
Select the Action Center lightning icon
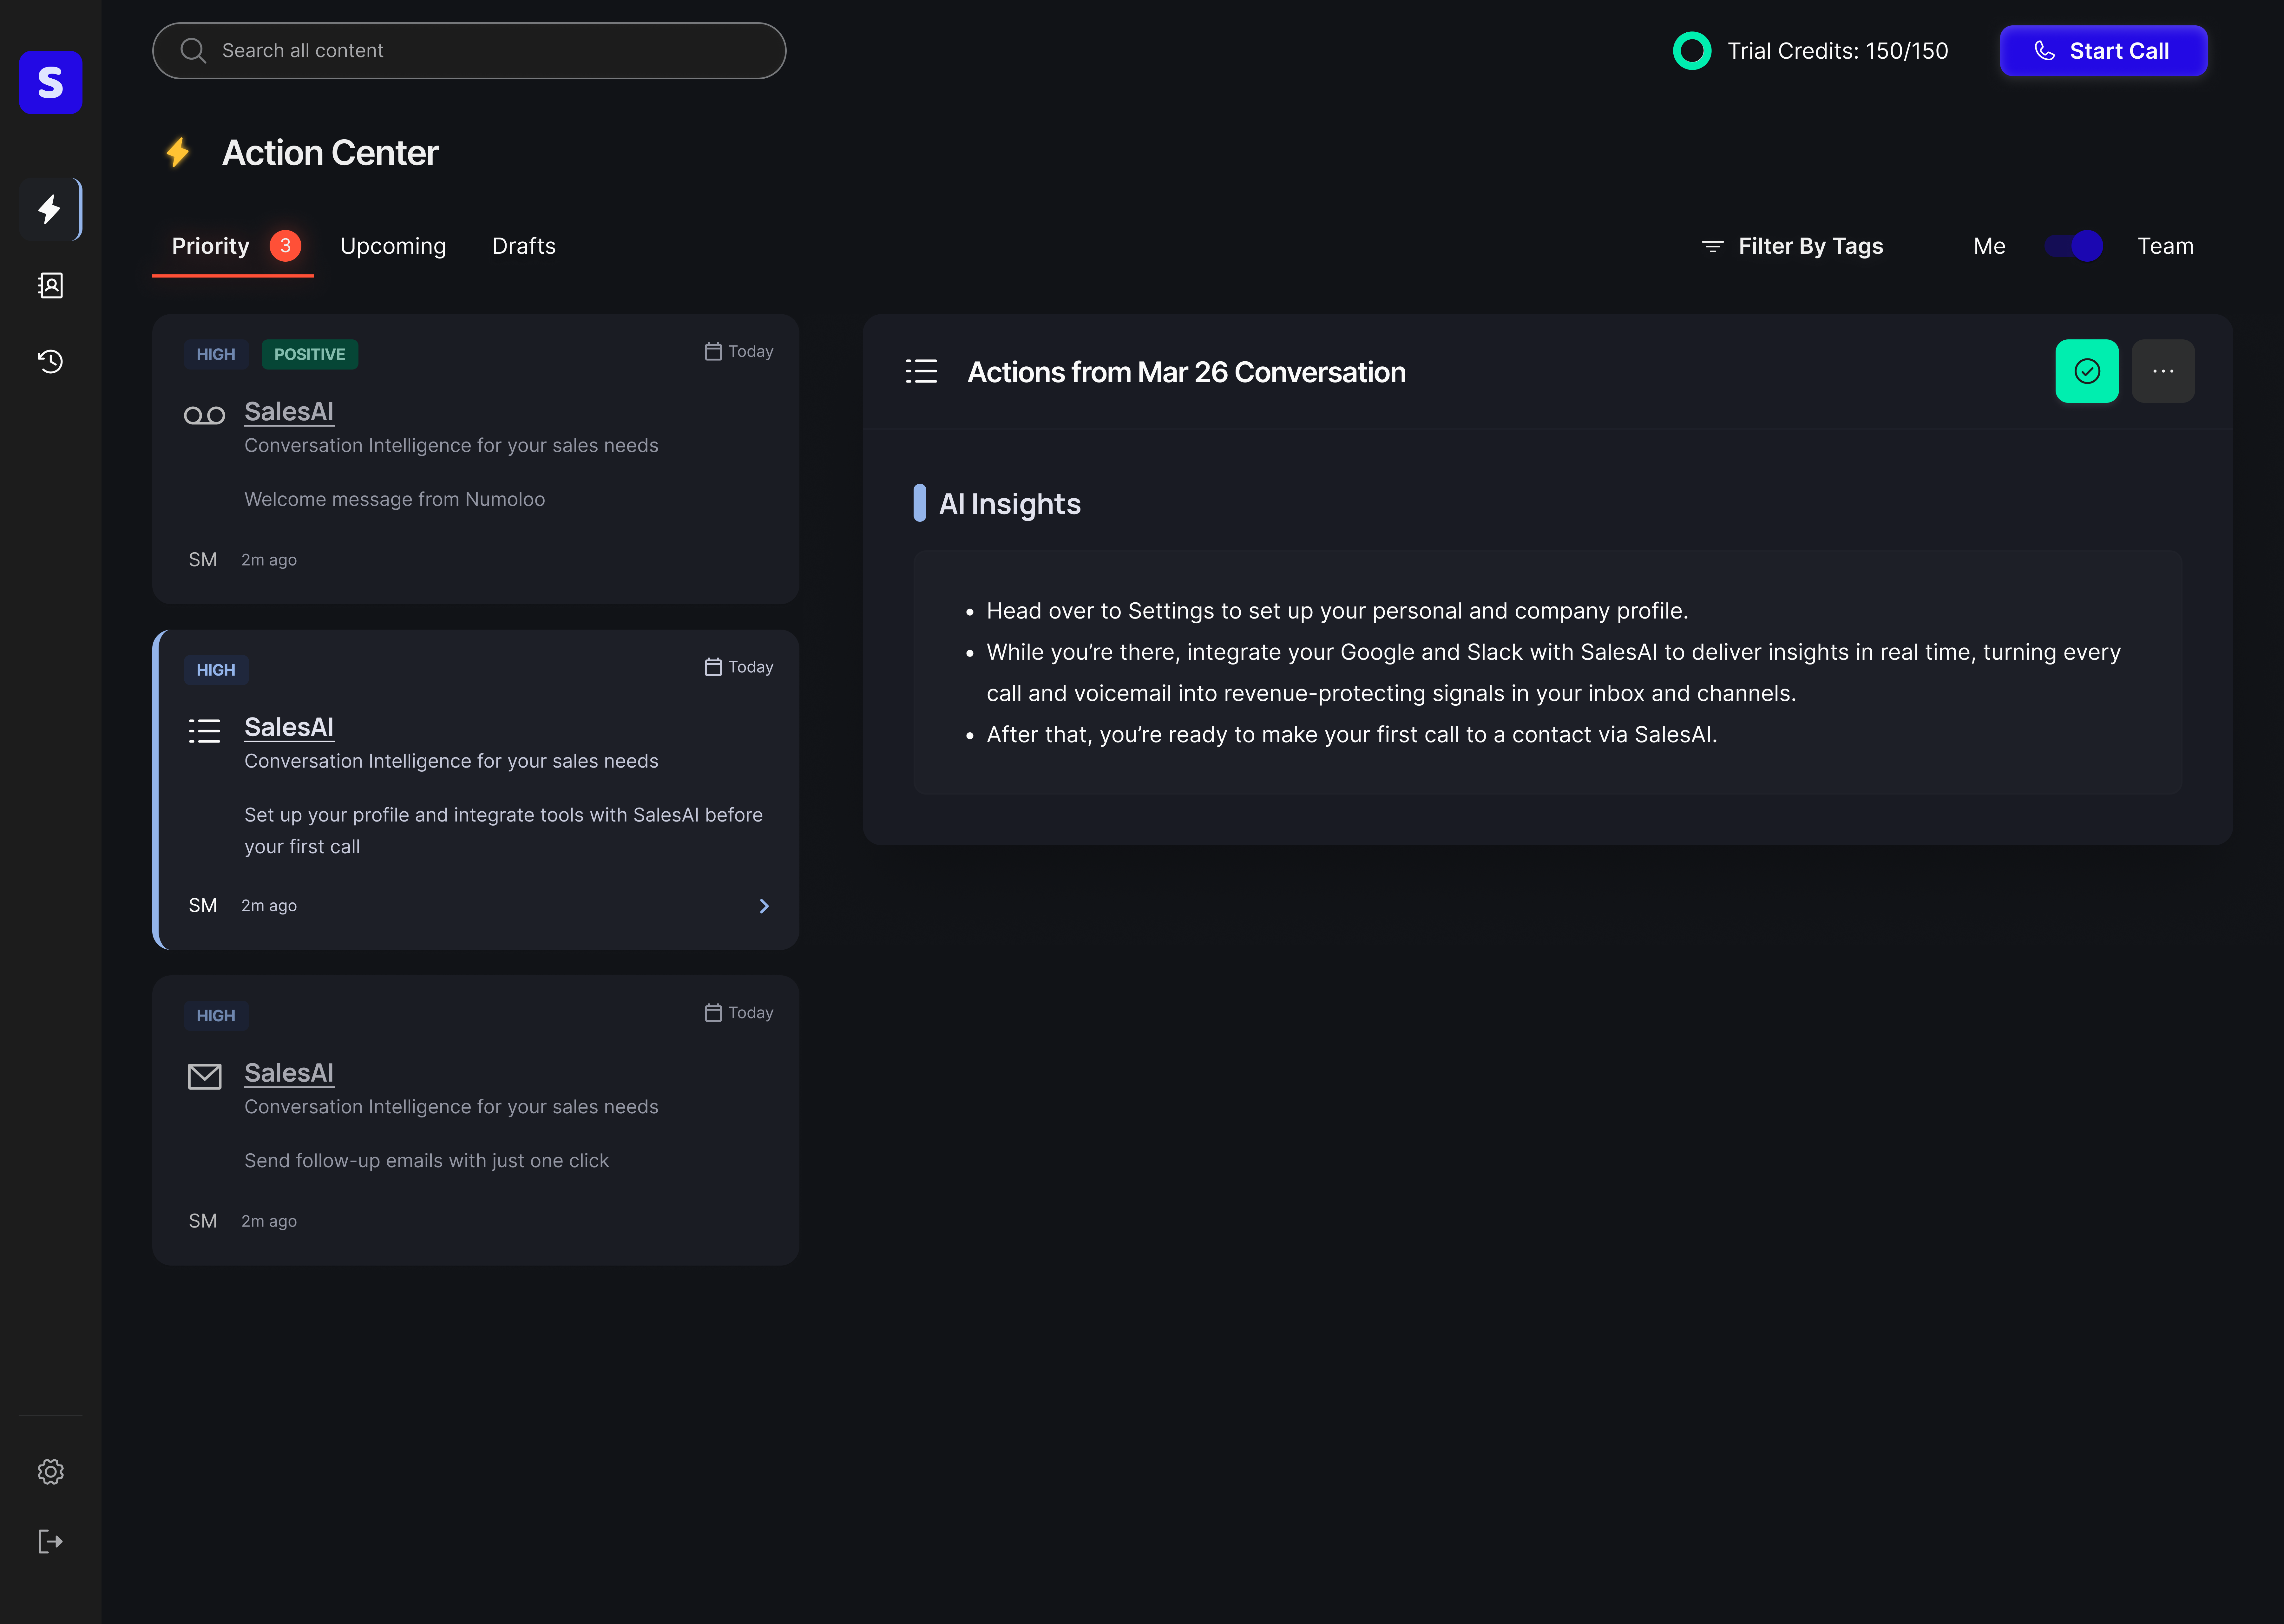coord(50,209)
